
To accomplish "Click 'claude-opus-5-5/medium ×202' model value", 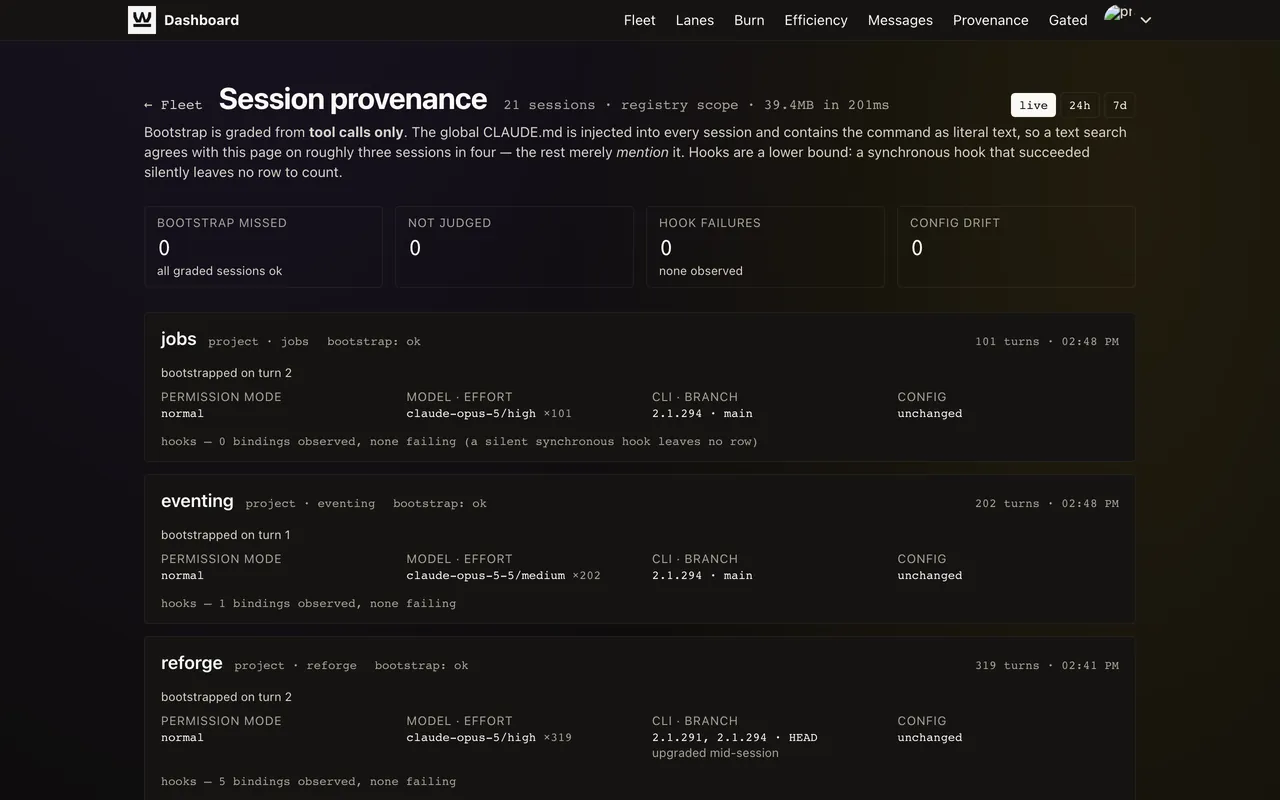I will 504,575.
